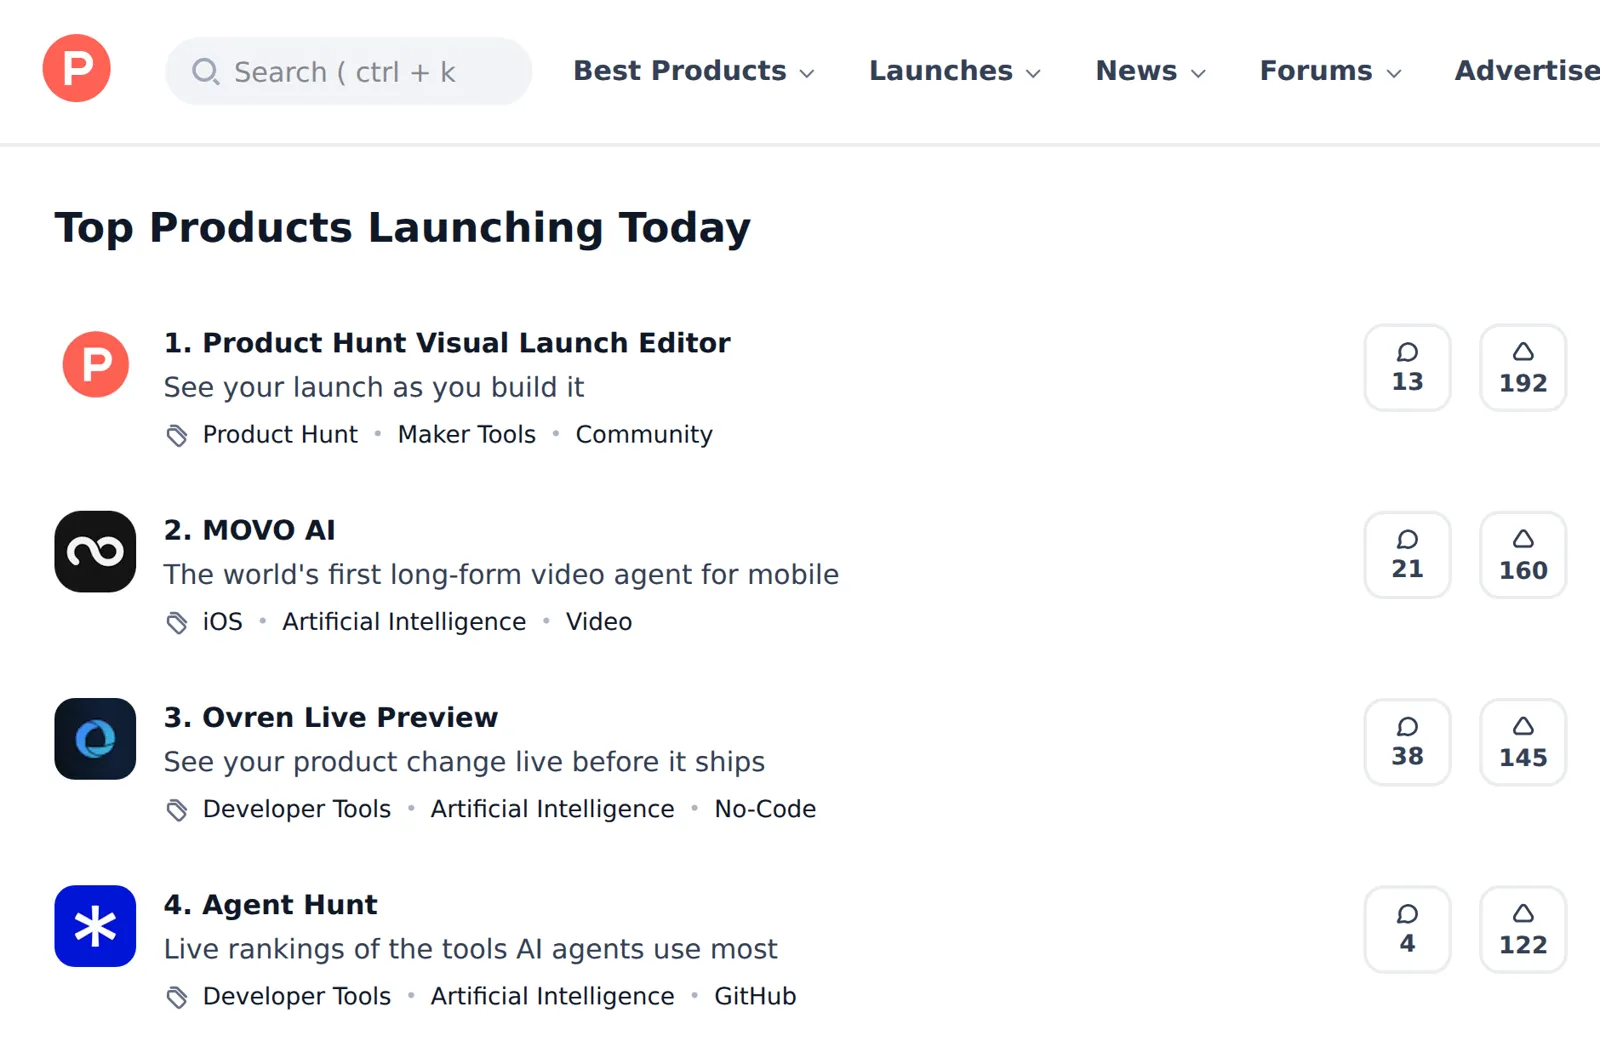Viewport: 1600px width, 1047px height.
Task: Select the No-Code topic tag
Action: pos(765,809)
